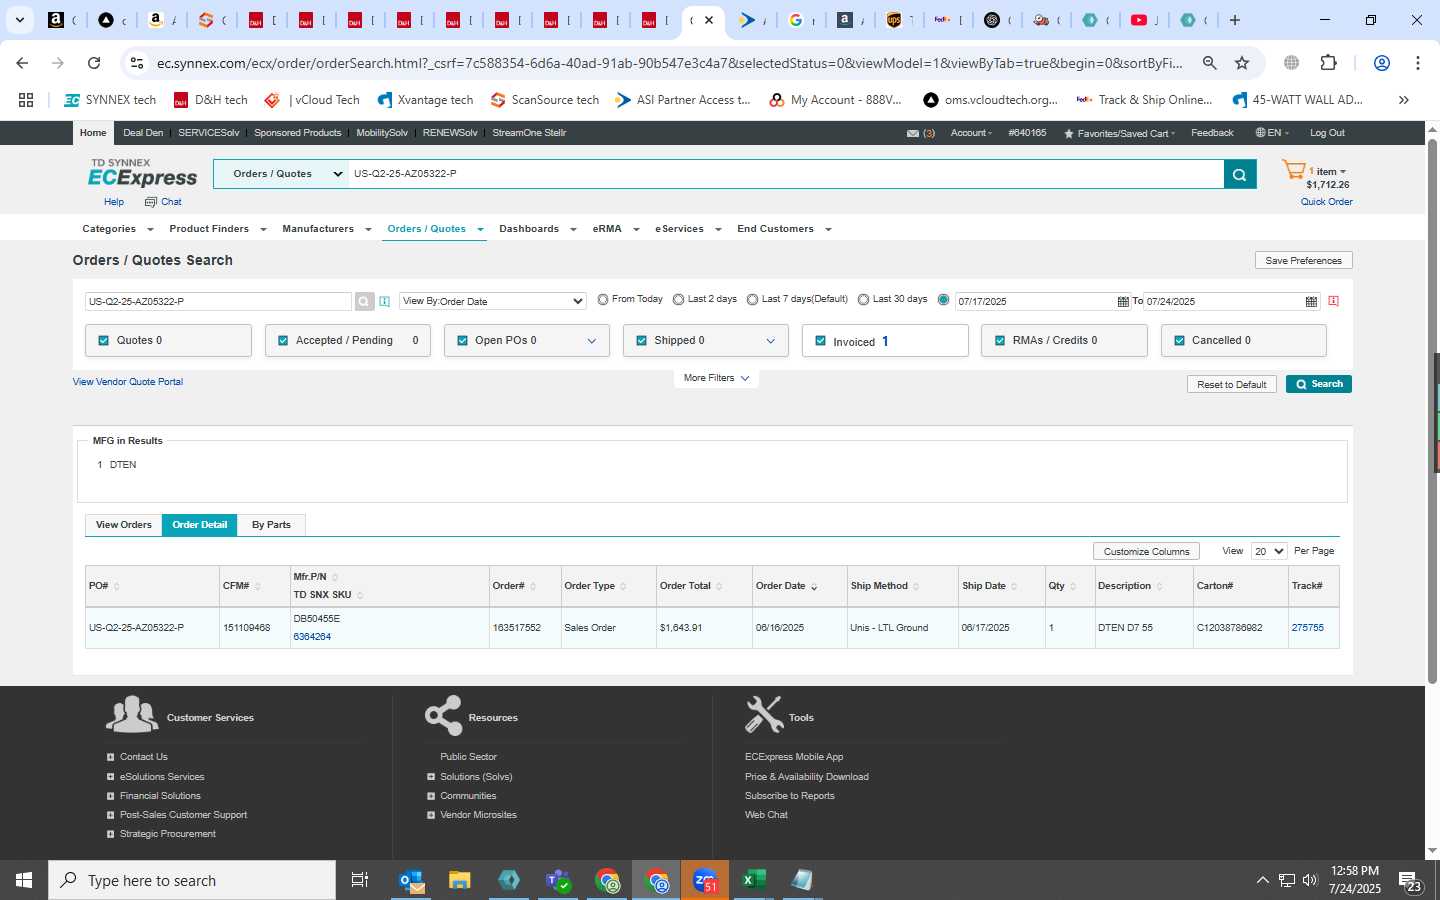Screen dimensions: 1440x900
Task: Open Favorites/Saved Cart dropdown
Action: pos(1119,133)
